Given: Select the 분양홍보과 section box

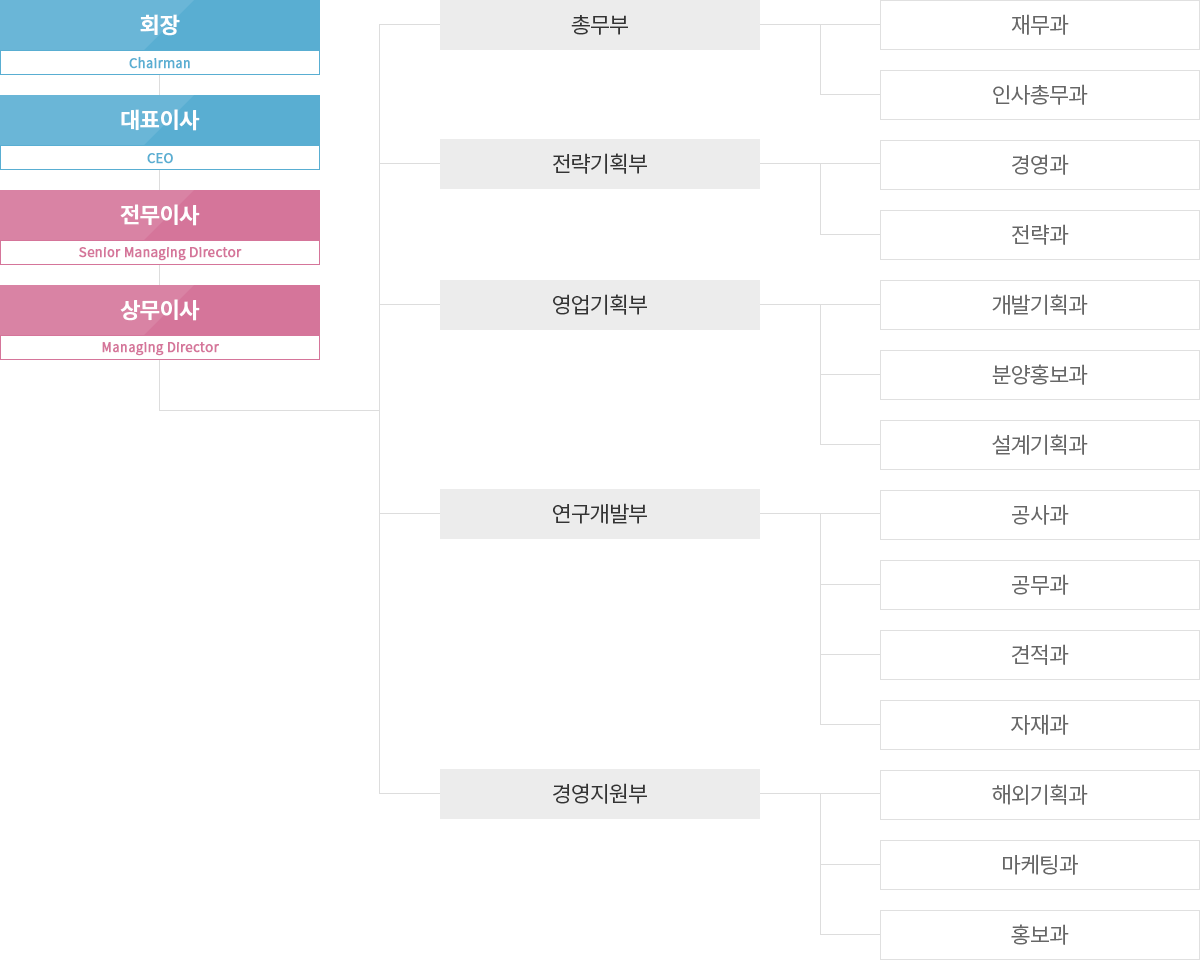Looking at the screenshot, I should [1040, 375].
